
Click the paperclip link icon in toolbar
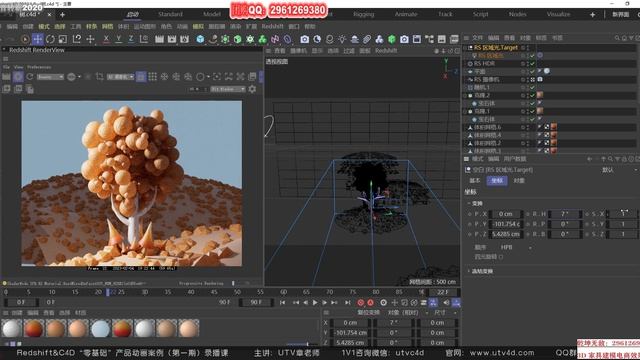367,39
